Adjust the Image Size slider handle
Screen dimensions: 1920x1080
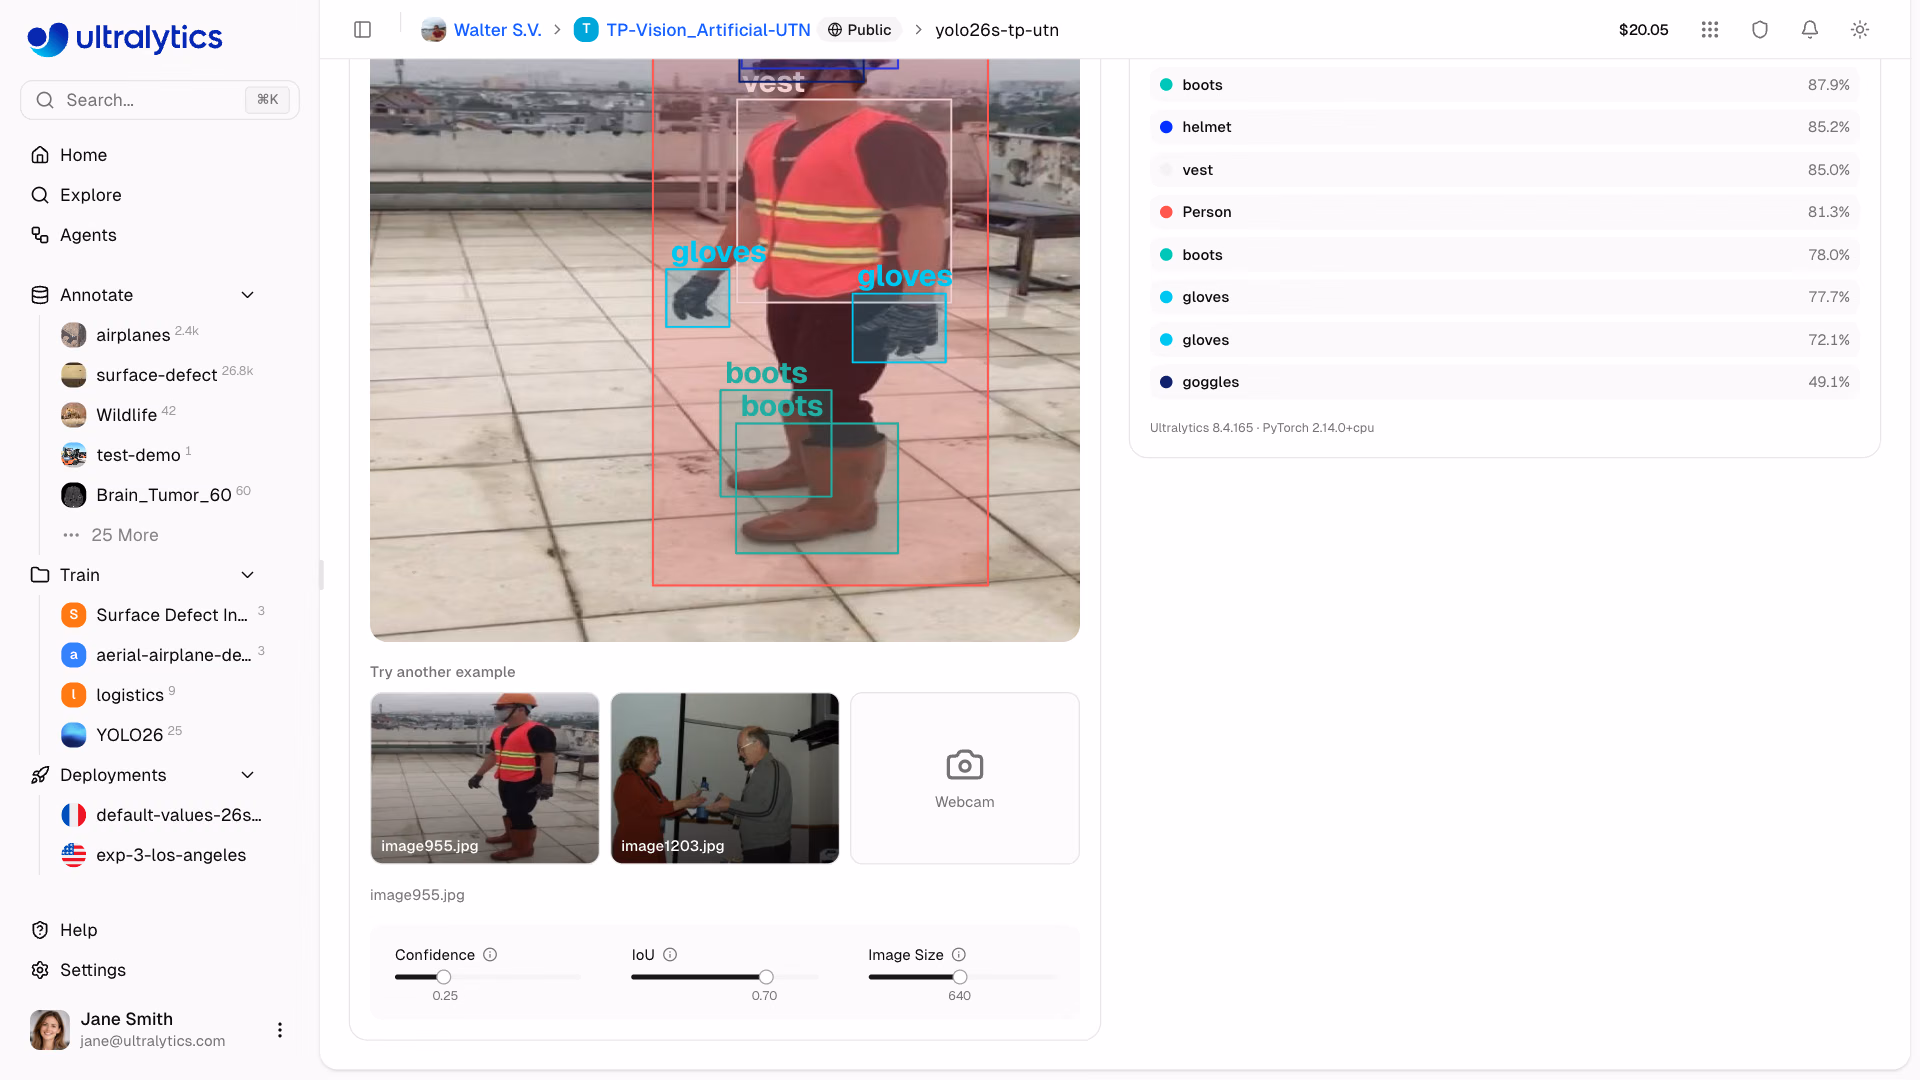click(960, 977)
